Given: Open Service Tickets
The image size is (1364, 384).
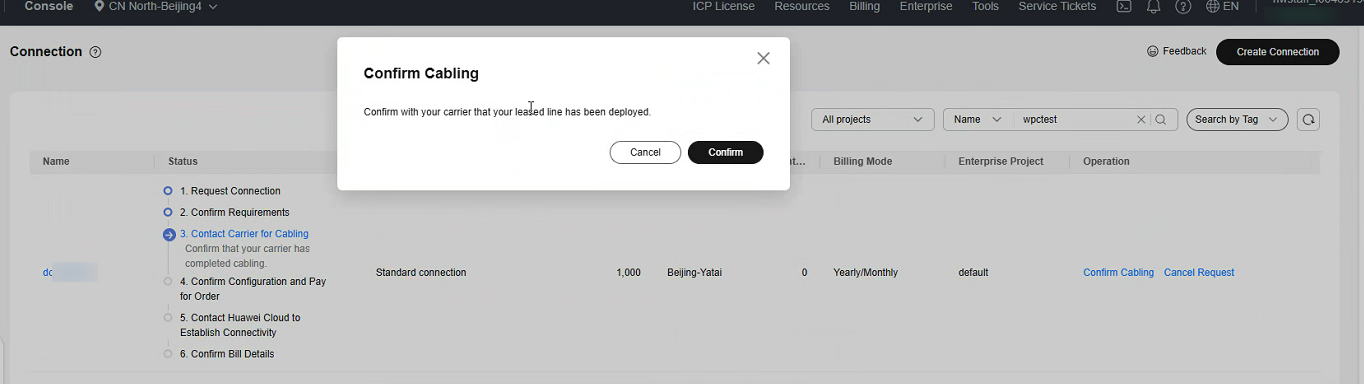Looking at the screenshot, I should pos(1057,6).
